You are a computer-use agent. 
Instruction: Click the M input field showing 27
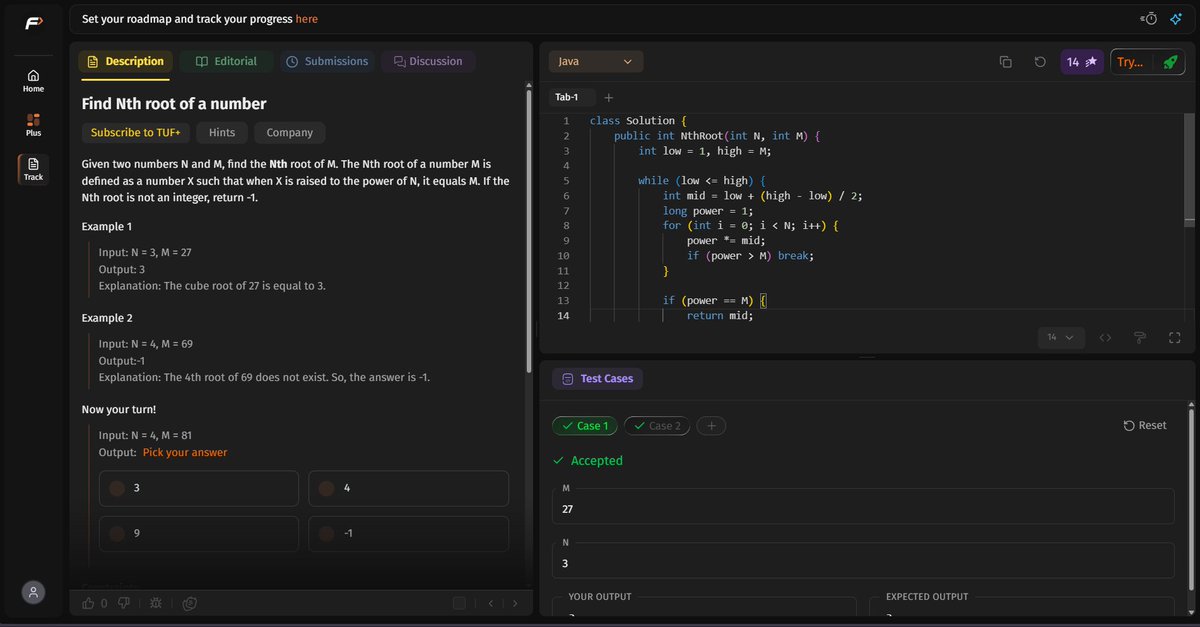[863, 506]
